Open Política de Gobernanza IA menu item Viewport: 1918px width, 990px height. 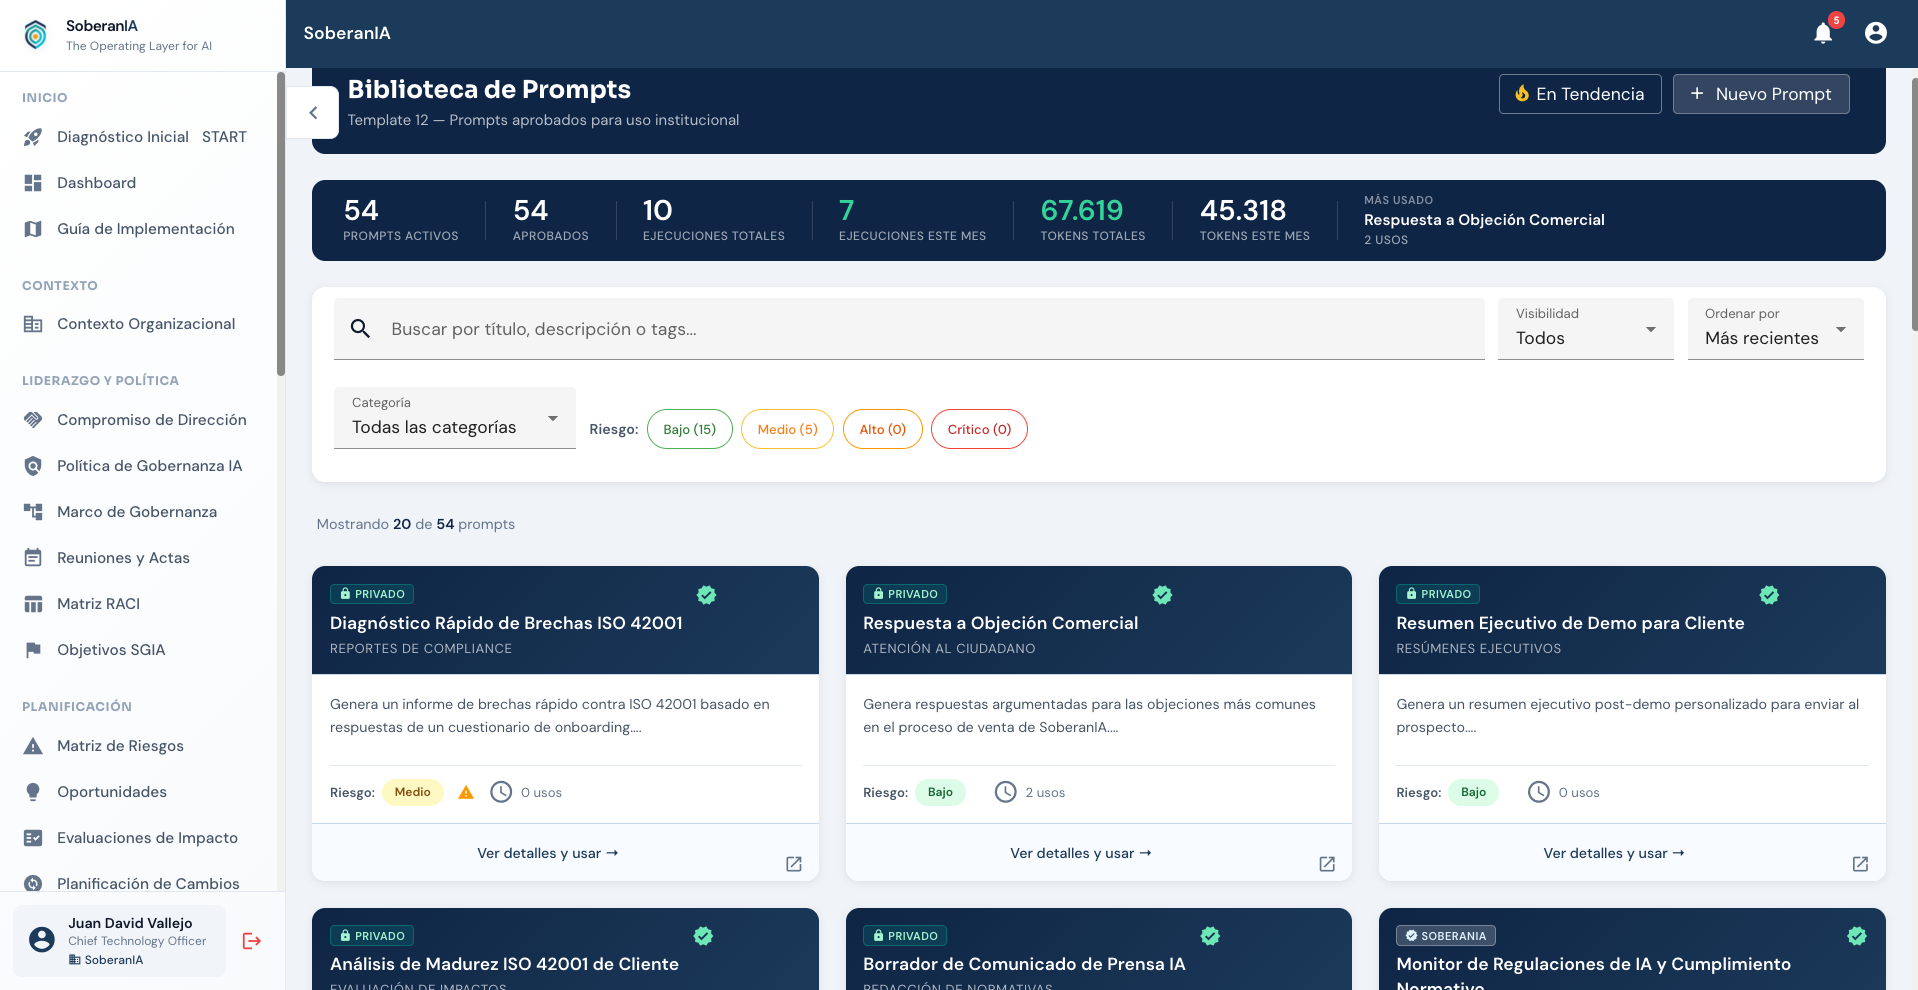[x=138, y=466]
